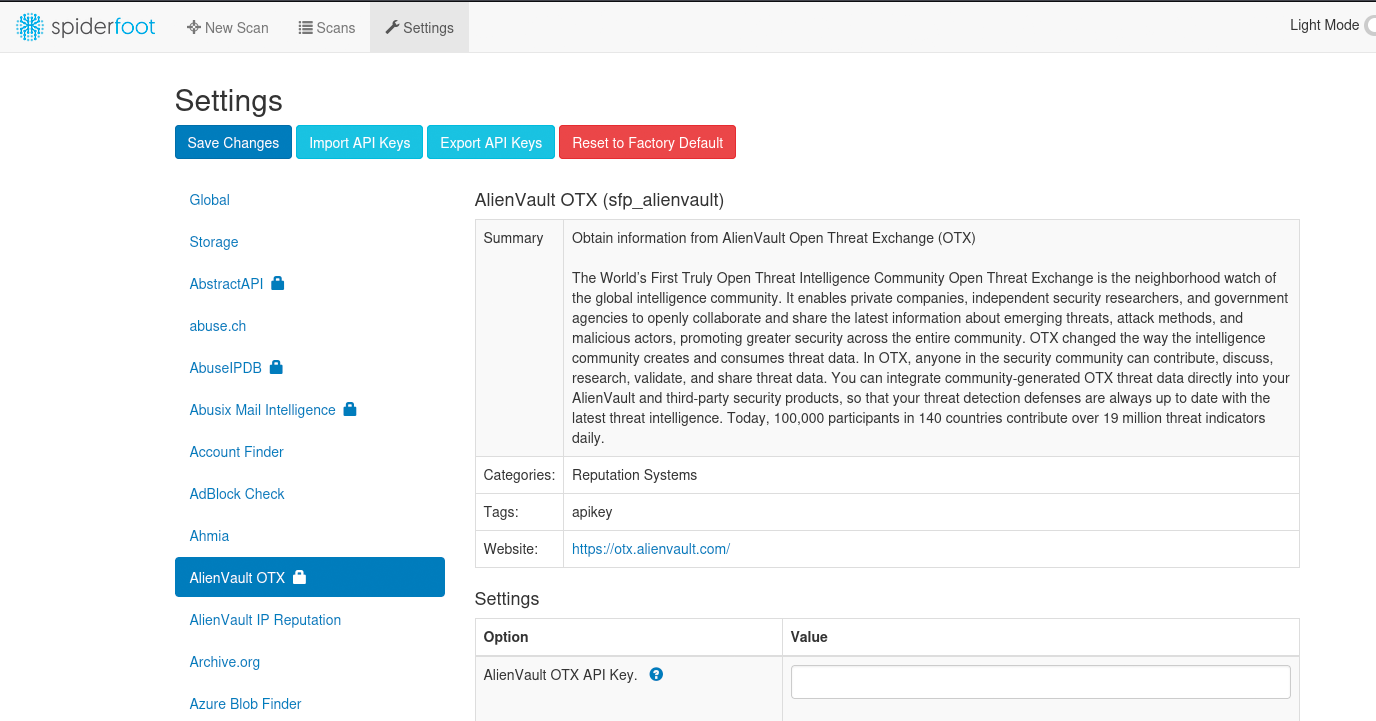Image resolution: width=1376 pixels, height=721 pixels.
Task: Open the New Scan tab
Action: 228,27
